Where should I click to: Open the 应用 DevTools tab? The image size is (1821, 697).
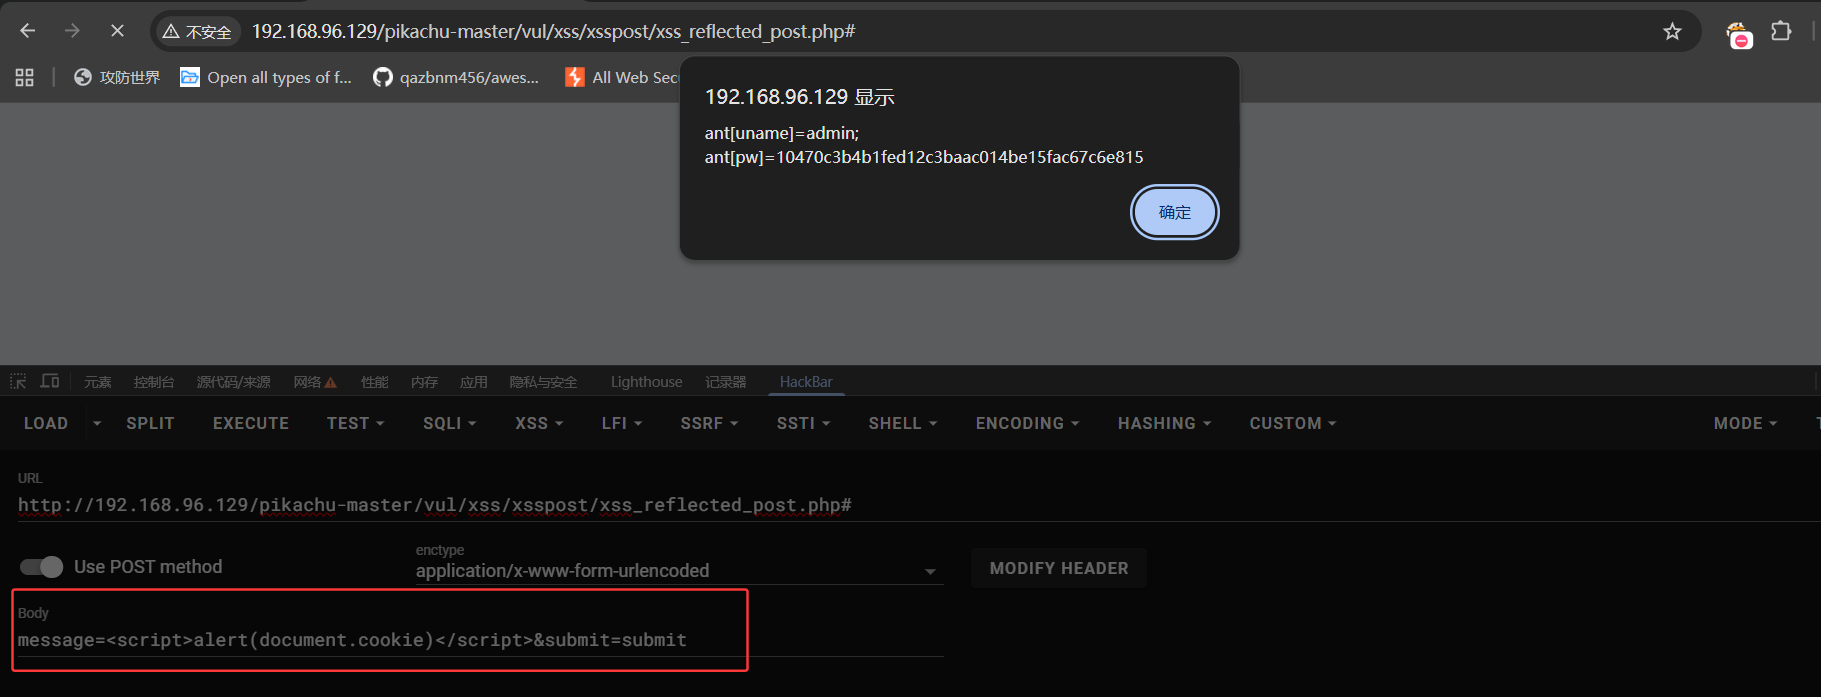474,382
